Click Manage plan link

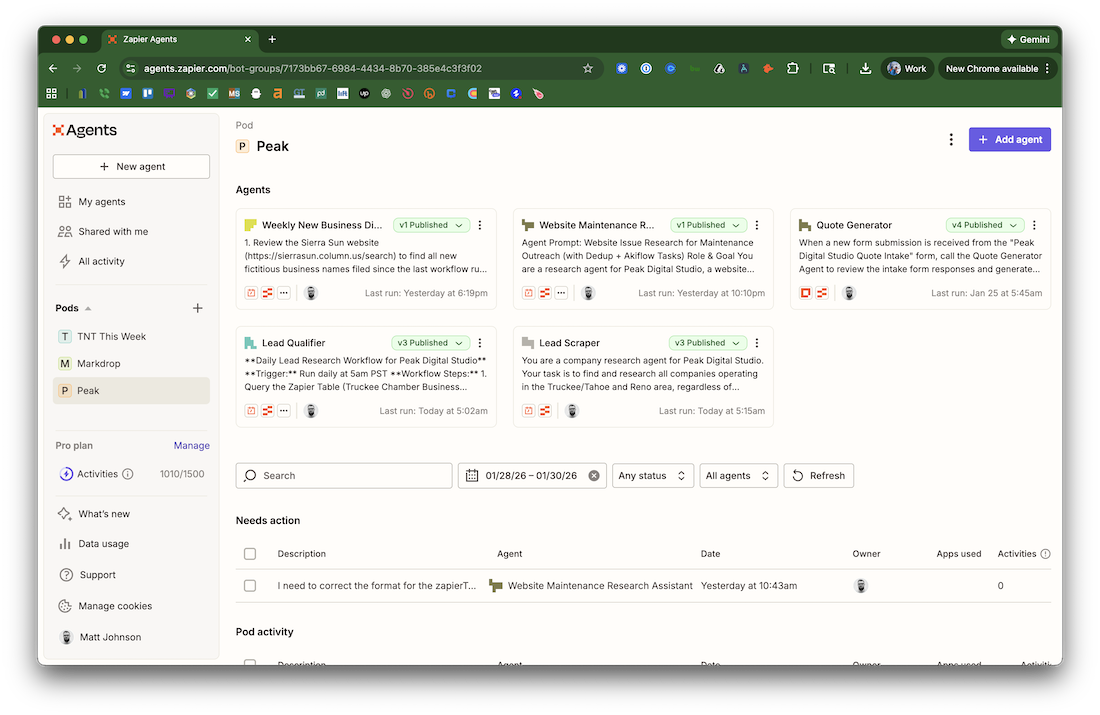click(192, 446)
